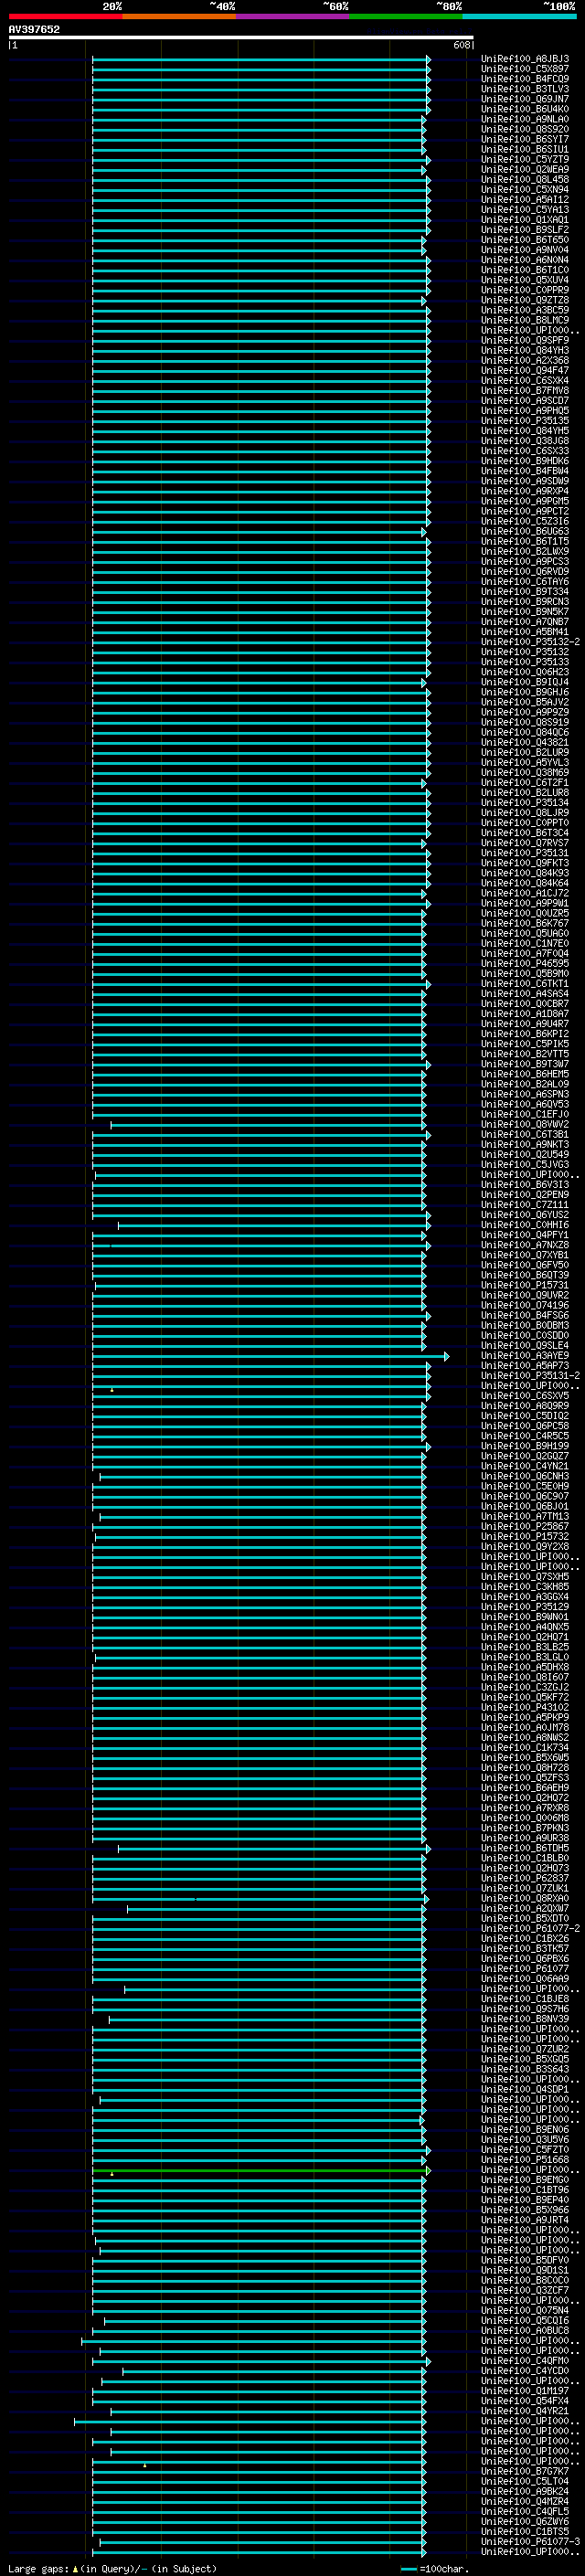The width and height of the screenshot is (585, 2576).
Task: Select hit UniRef100_Q6YUS2
Action: click(x=525, y=1215)
